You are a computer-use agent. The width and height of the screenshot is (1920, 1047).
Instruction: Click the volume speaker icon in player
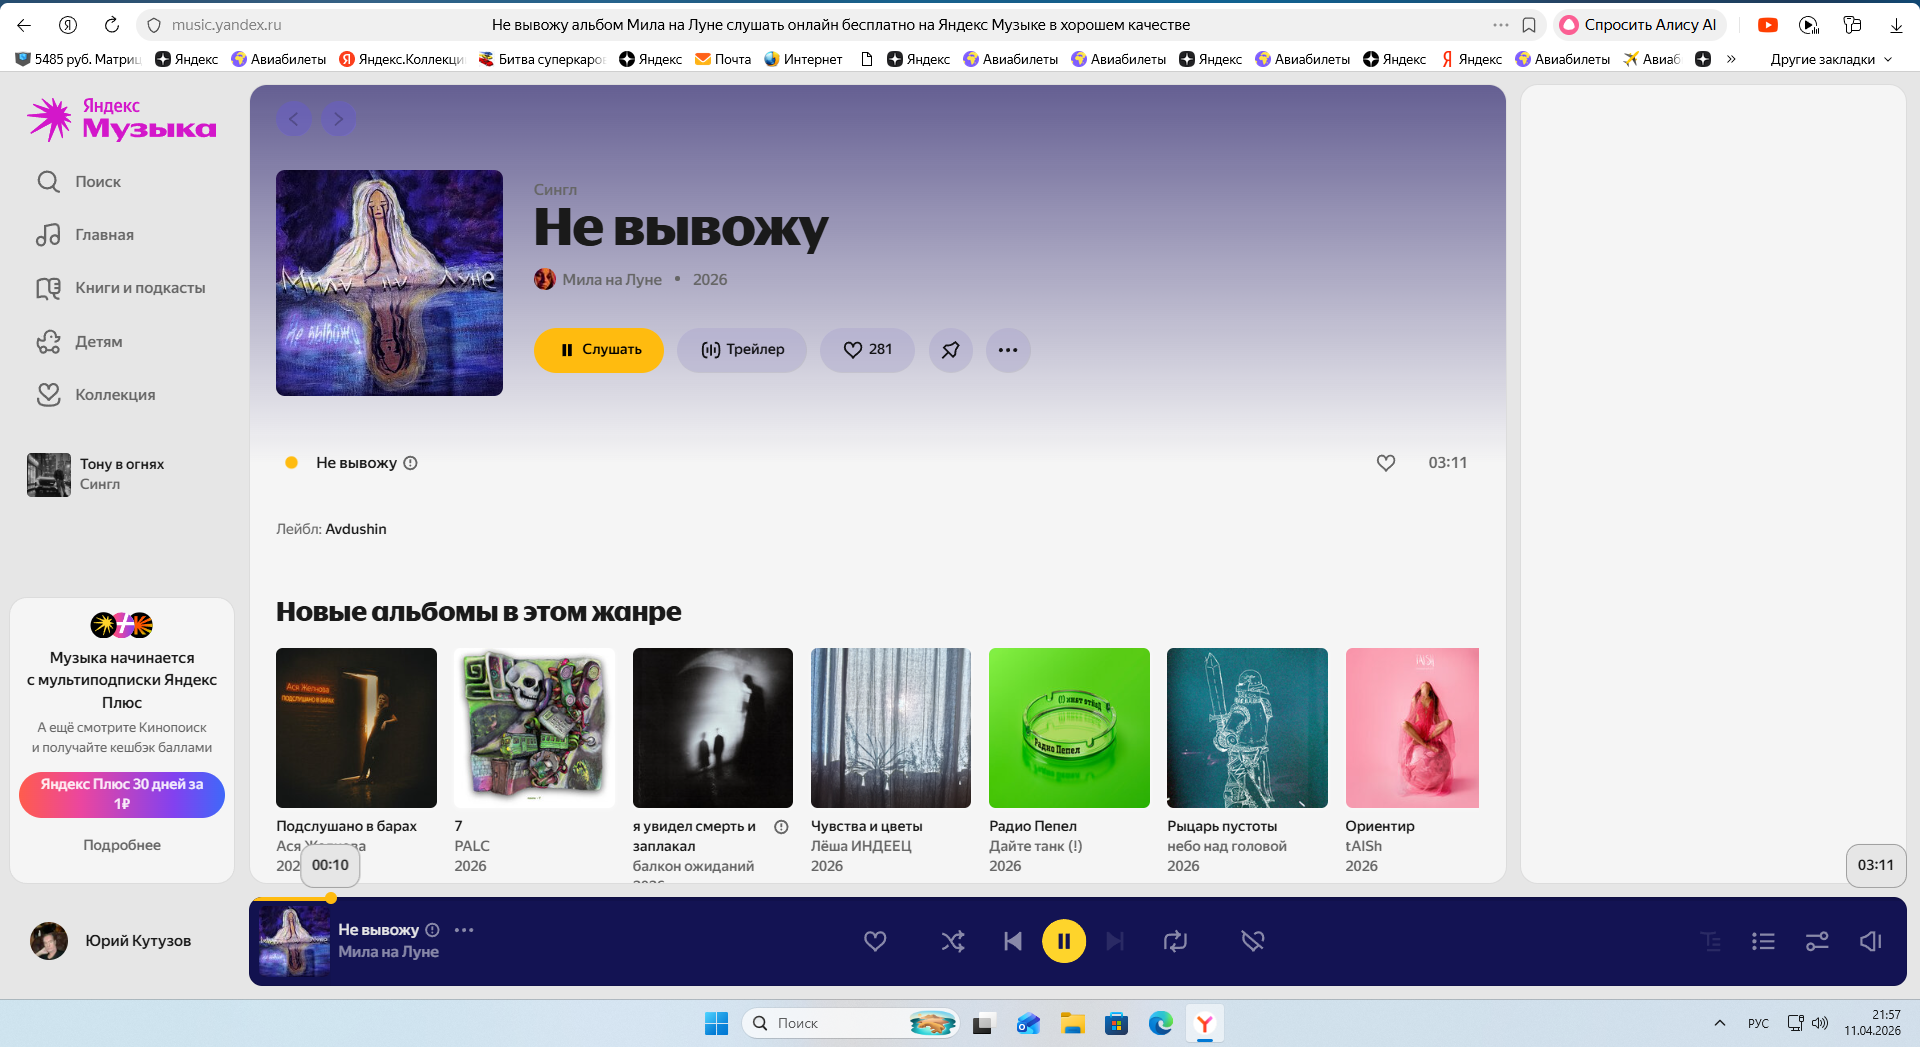(x=1871, y=941)
